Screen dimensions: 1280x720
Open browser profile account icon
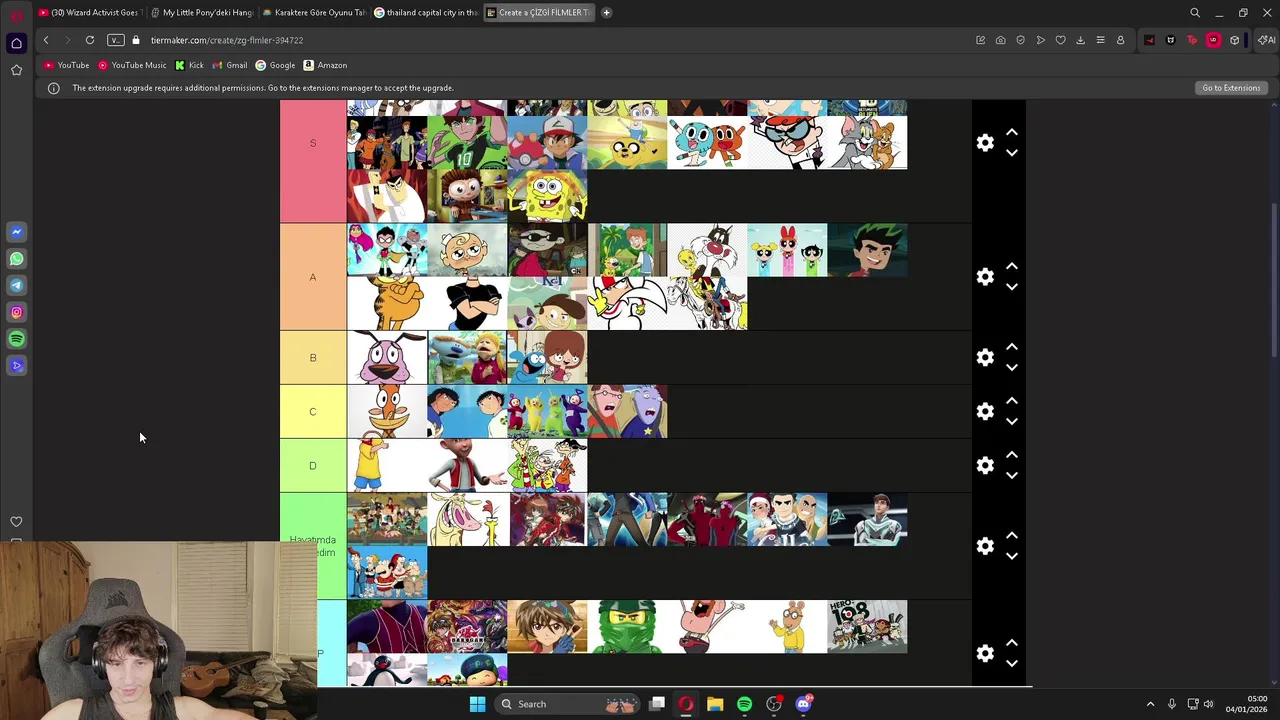[x=1120, y=40]
